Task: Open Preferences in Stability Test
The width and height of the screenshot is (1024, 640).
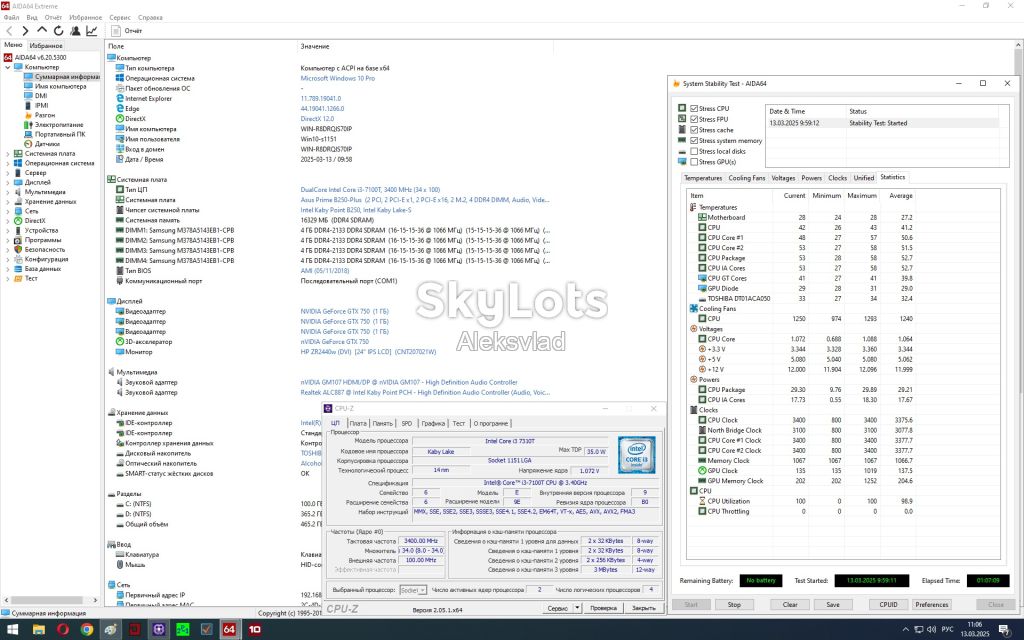Action: click(931, 605)
